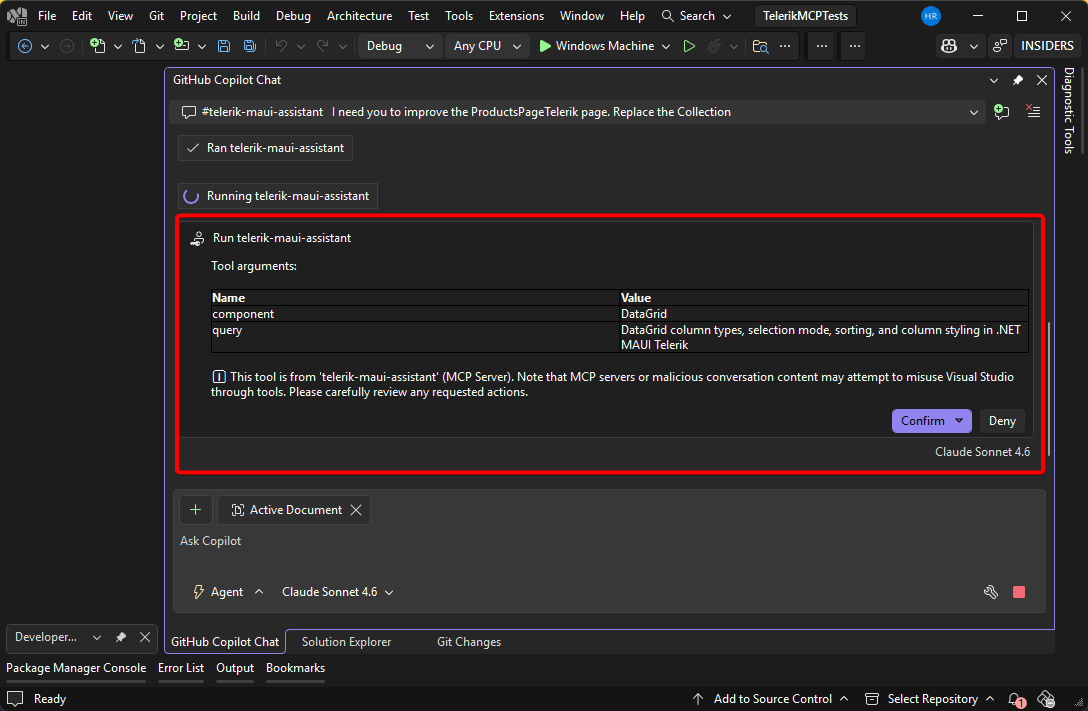This screenshot has height=711, width=1088.
Task: Click Start Without Debugging outline play icon
Action: (689, 46)
